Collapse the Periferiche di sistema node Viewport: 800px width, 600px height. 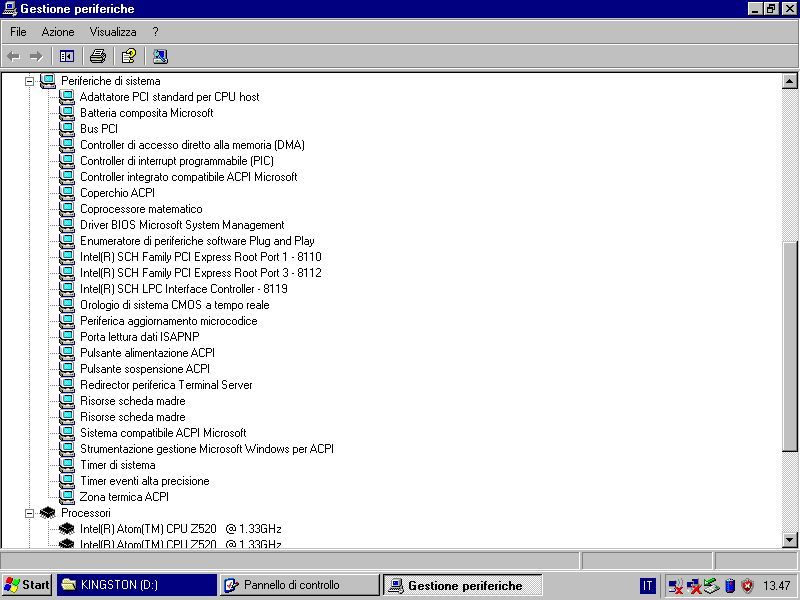coord(30,81)
